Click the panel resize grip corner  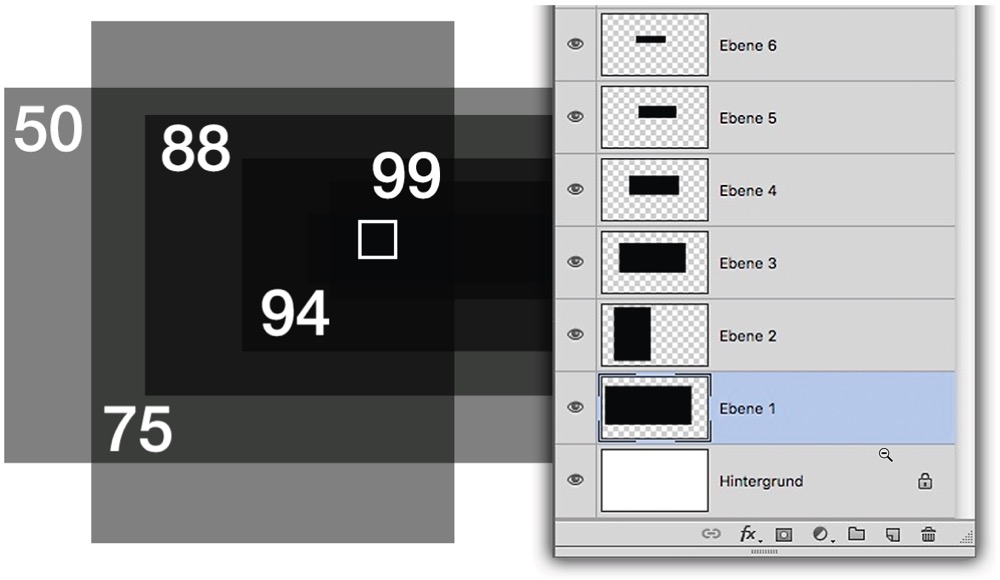pyautogui.click(x=968, y=538)
